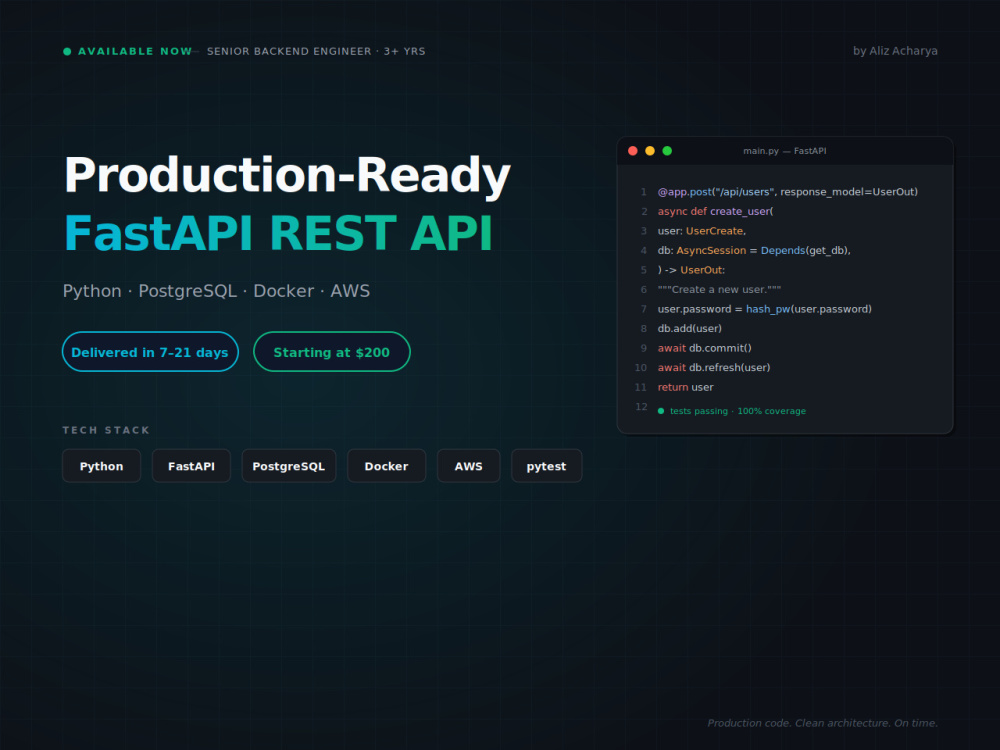The width and height of the screenshot is (1000, 750).
Task: Click the 'Production-Ready' headline
Action: point(287,175)
